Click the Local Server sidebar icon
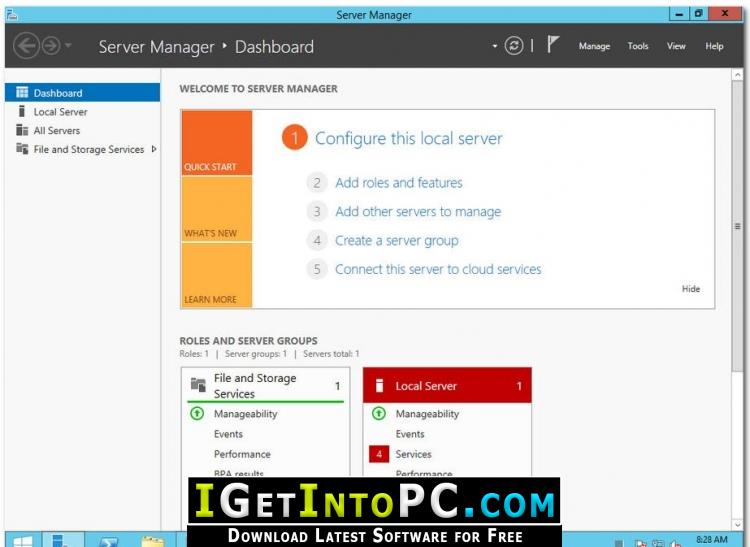Screen dimensions: 750x547 (x=21, y=111)
